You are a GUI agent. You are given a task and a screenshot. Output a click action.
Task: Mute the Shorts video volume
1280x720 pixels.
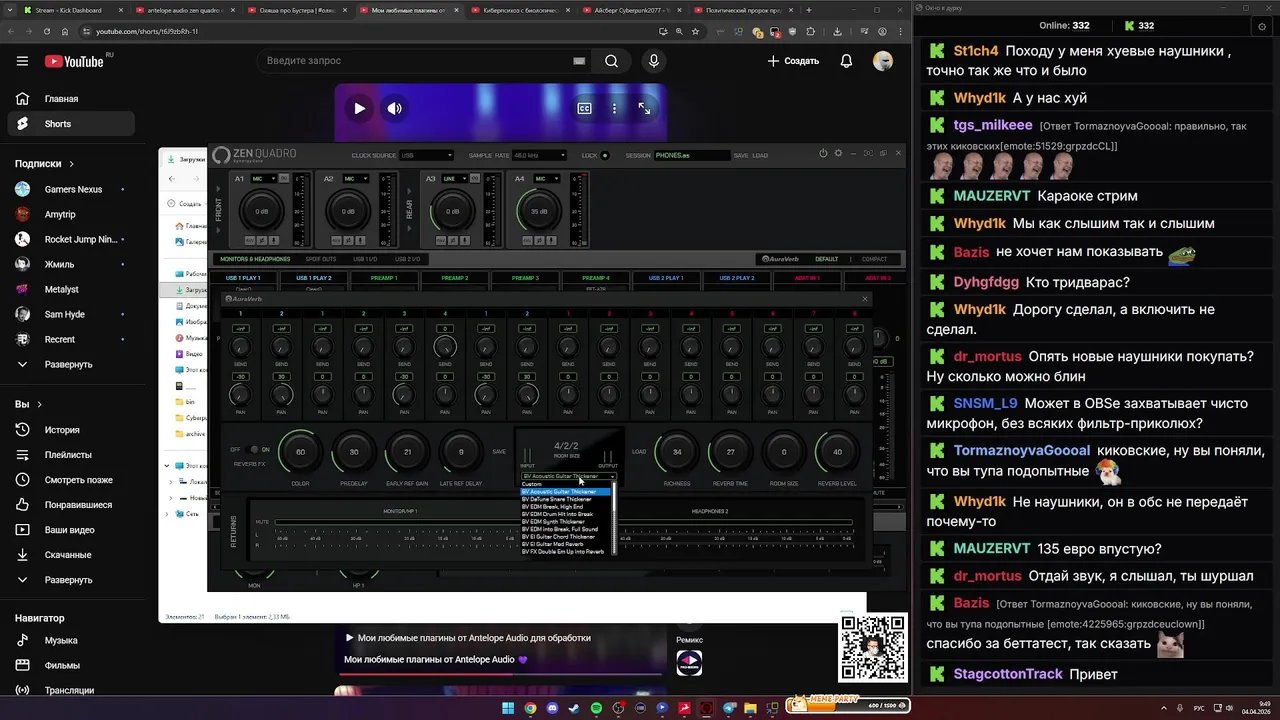395,108
